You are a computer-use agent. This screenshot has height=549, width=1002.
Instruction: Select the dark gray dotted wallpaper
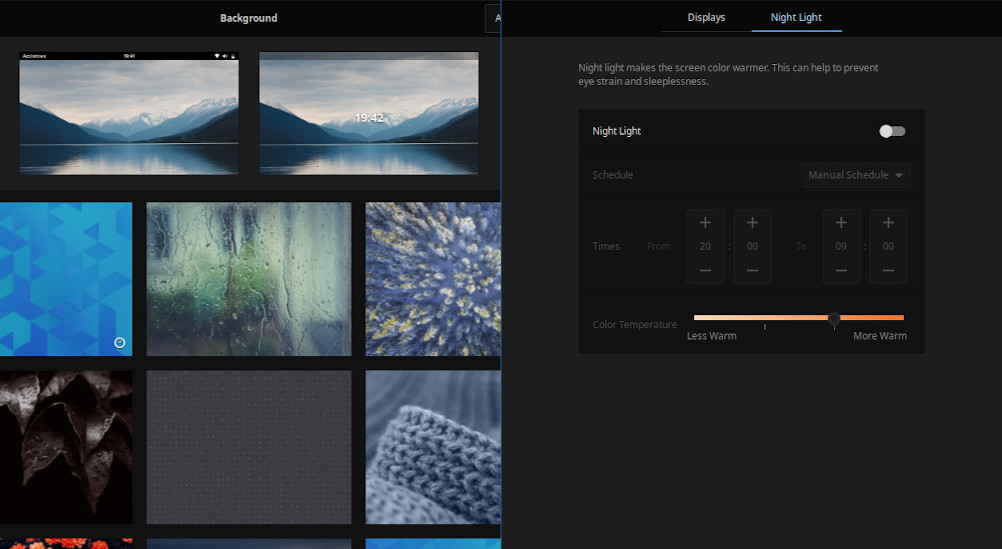coord(249,447)
